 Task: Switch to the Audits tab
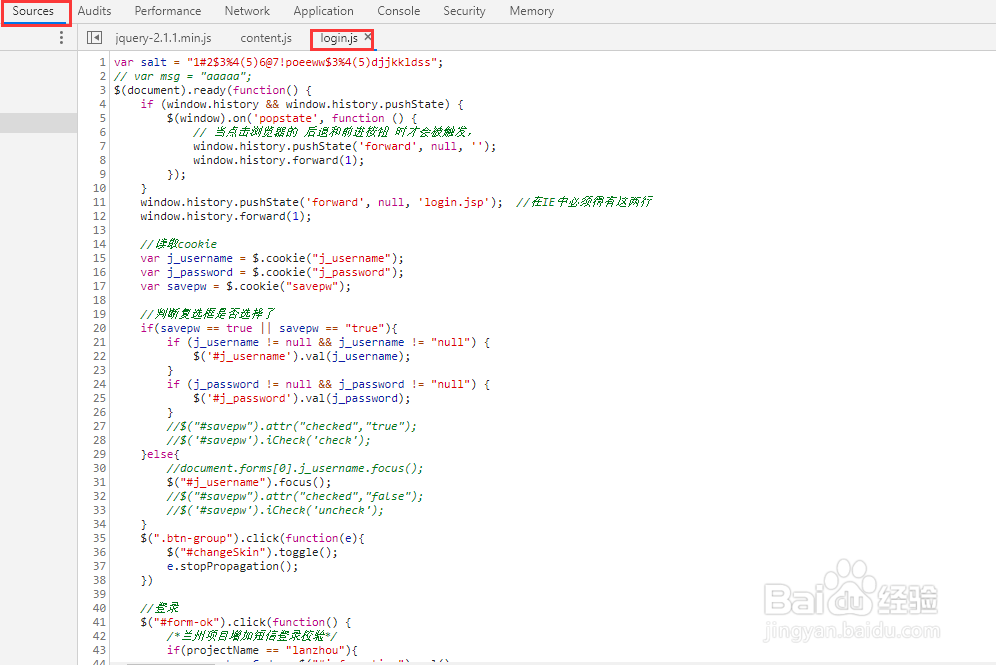(94, 11)
